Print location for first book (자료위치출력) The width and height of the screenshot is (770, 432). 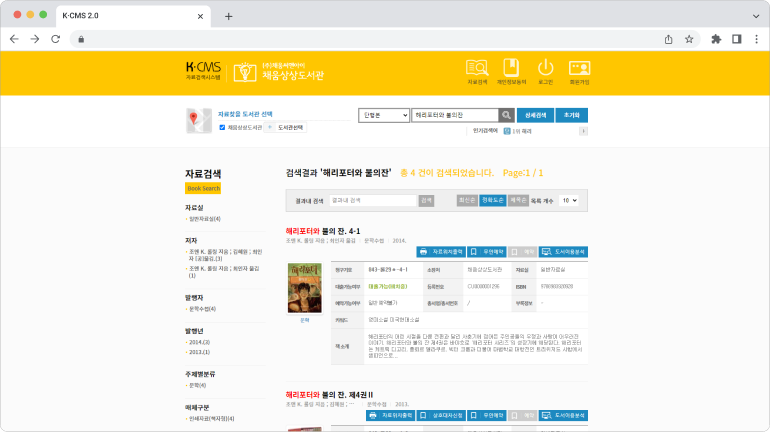(x=441, y=252)
